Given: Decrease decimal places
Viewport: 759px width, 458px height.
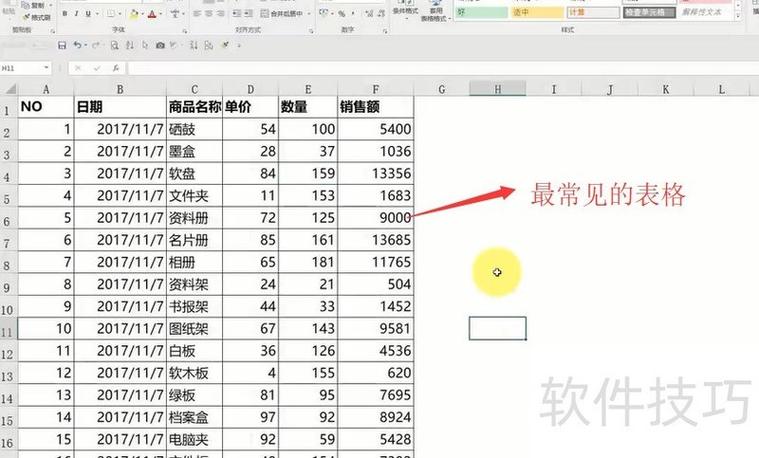Looking at the screenshot, I should pos(381,14).
